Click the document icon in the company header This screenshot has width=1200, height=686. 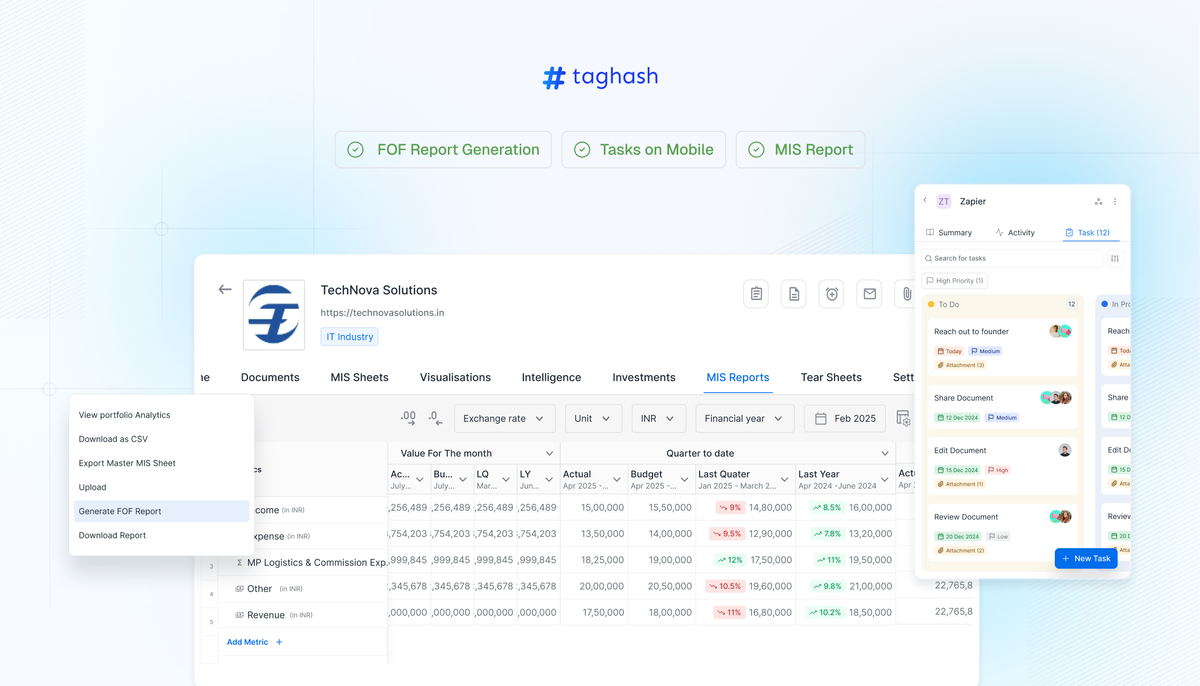coord(793,293)
